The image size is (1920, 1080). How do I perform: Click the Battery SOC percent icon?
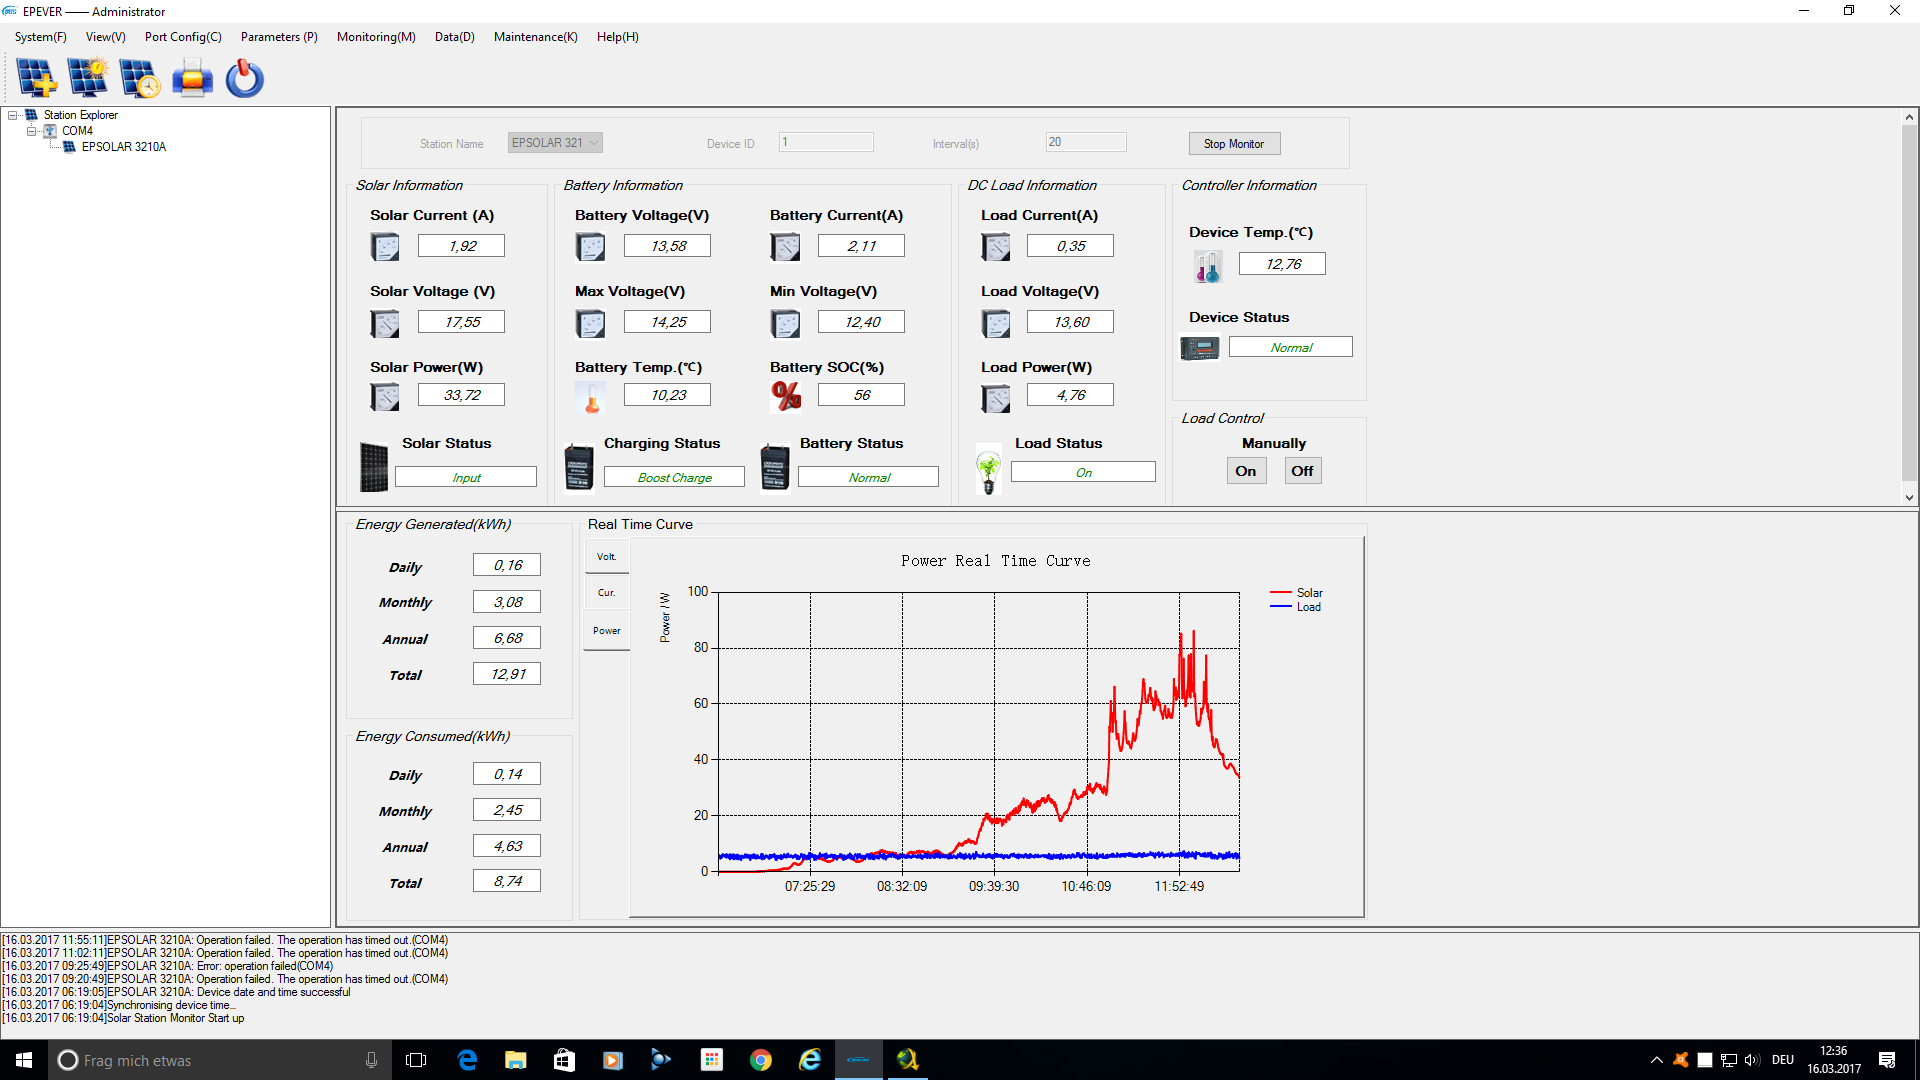tap(786, 396)
